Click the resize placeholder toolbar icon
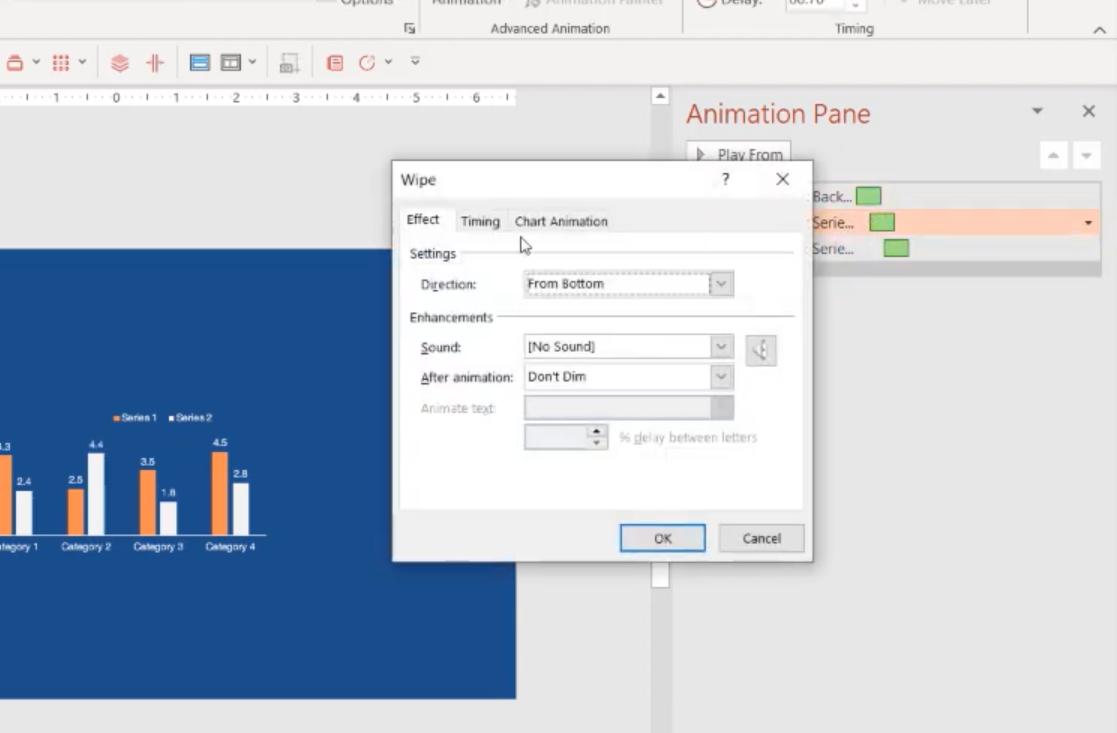The image size is (1117, 733). [x=288, y=64]
